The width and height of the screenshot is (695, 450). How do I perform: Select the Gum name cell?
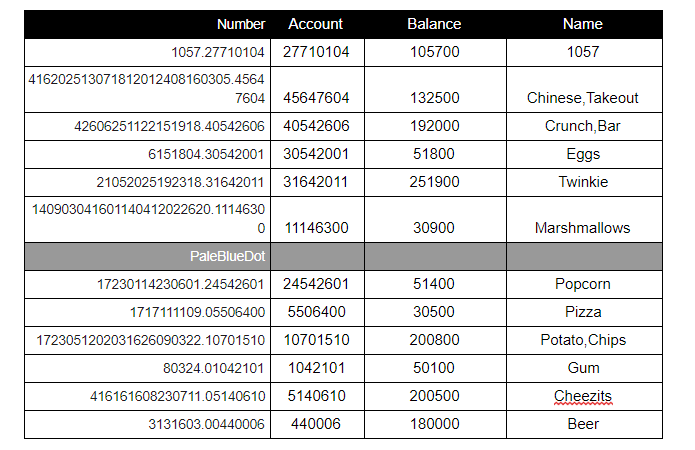tap(584, 368)
